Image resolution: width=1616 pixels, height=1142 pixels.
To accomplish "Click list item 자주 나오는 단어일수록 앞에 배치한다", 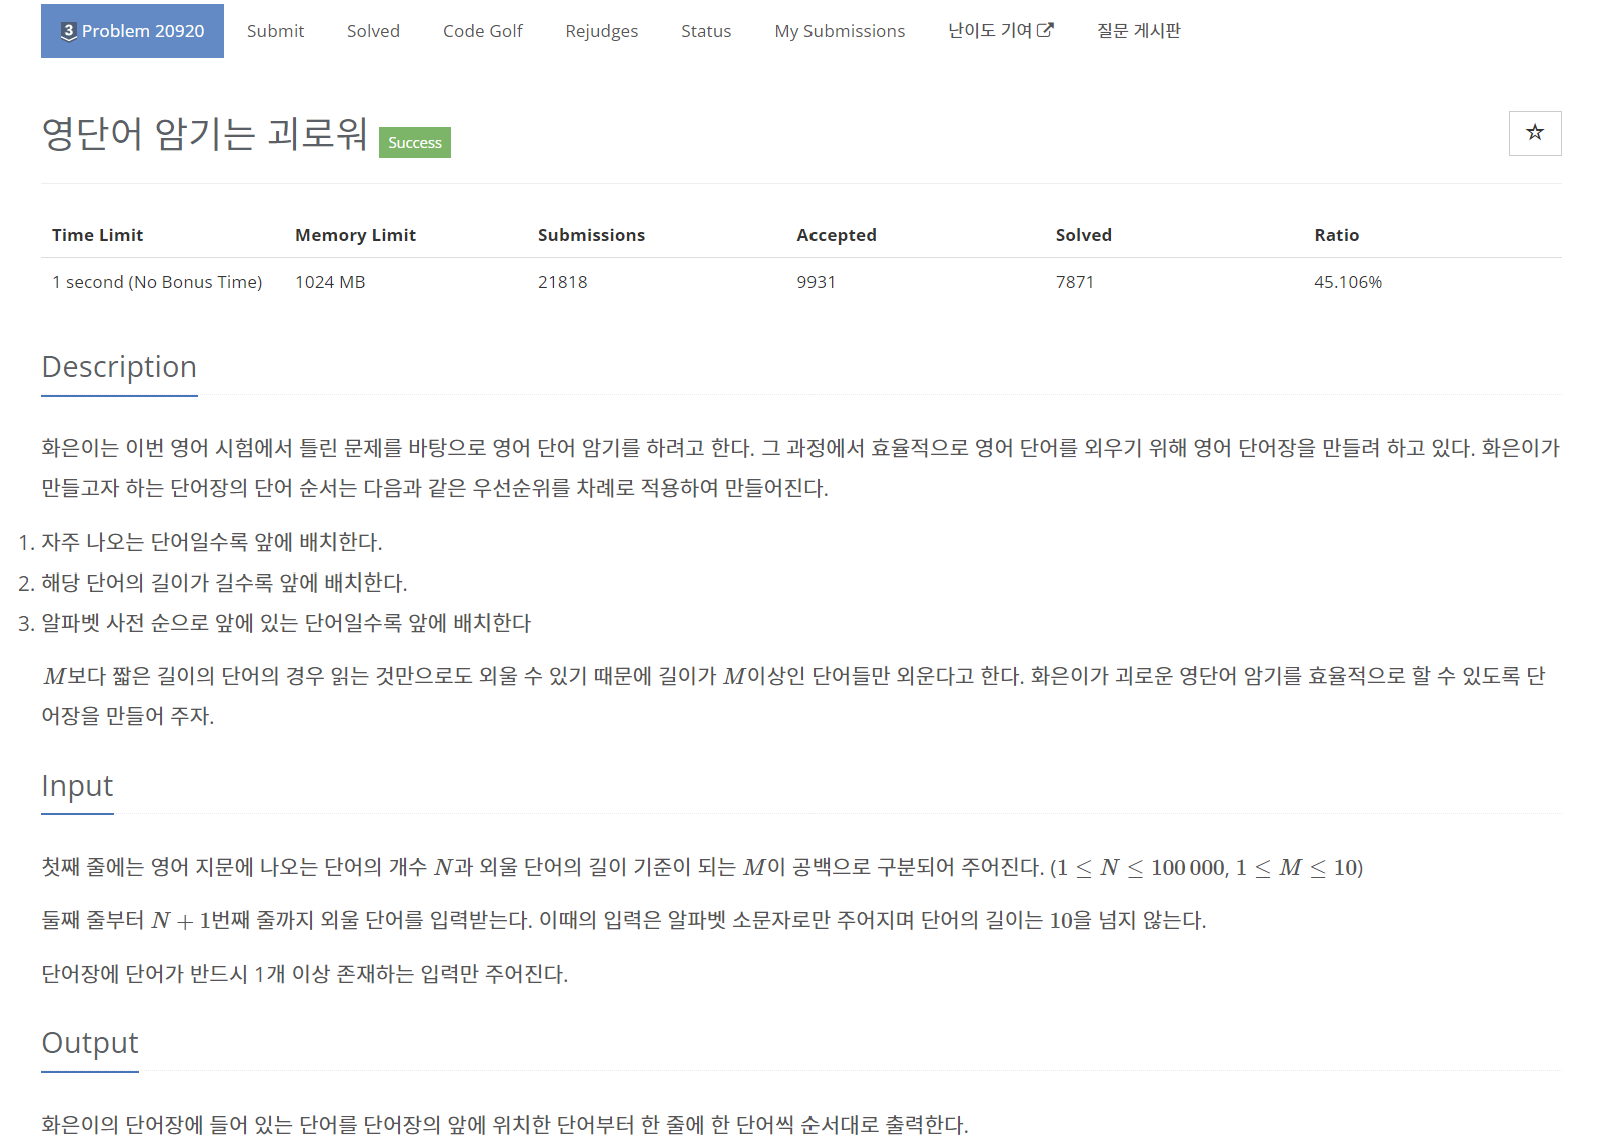I will click(212, 542).
